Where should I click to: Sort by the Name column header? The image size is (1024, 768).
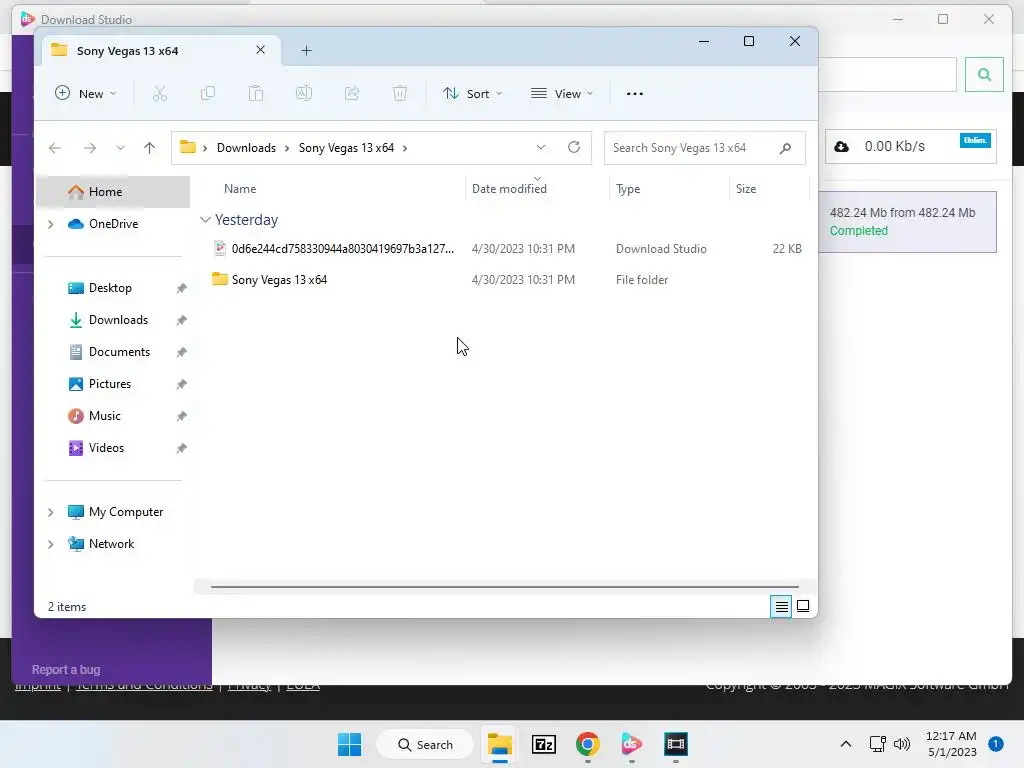(x=240, y=189)
